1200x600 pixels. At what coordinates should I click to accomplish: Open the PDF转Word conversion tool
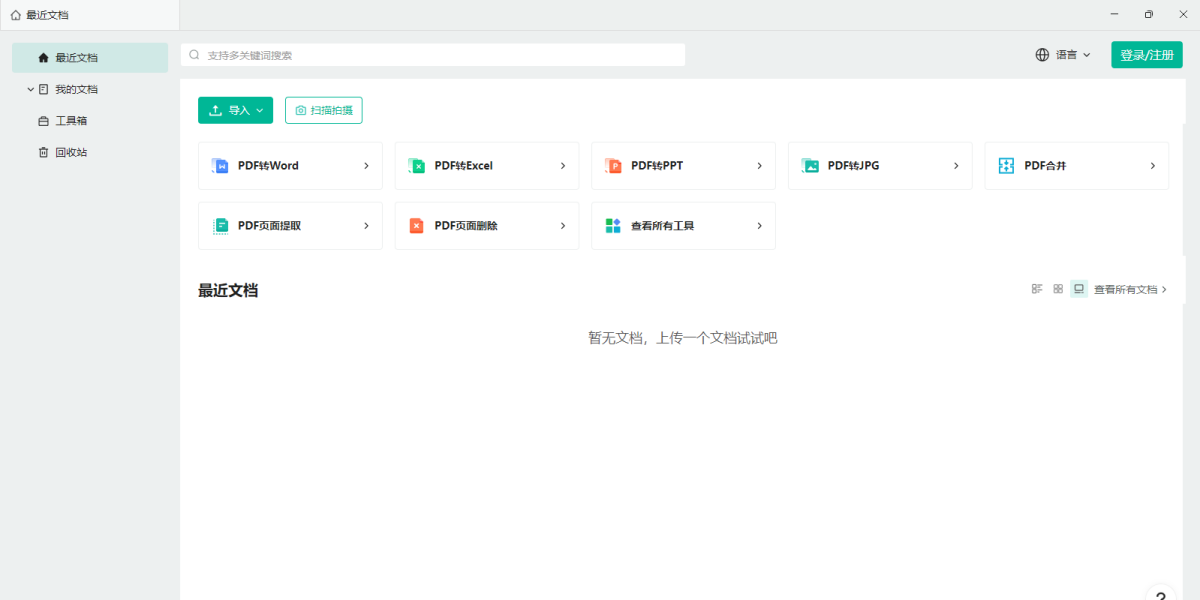(290, 166)
